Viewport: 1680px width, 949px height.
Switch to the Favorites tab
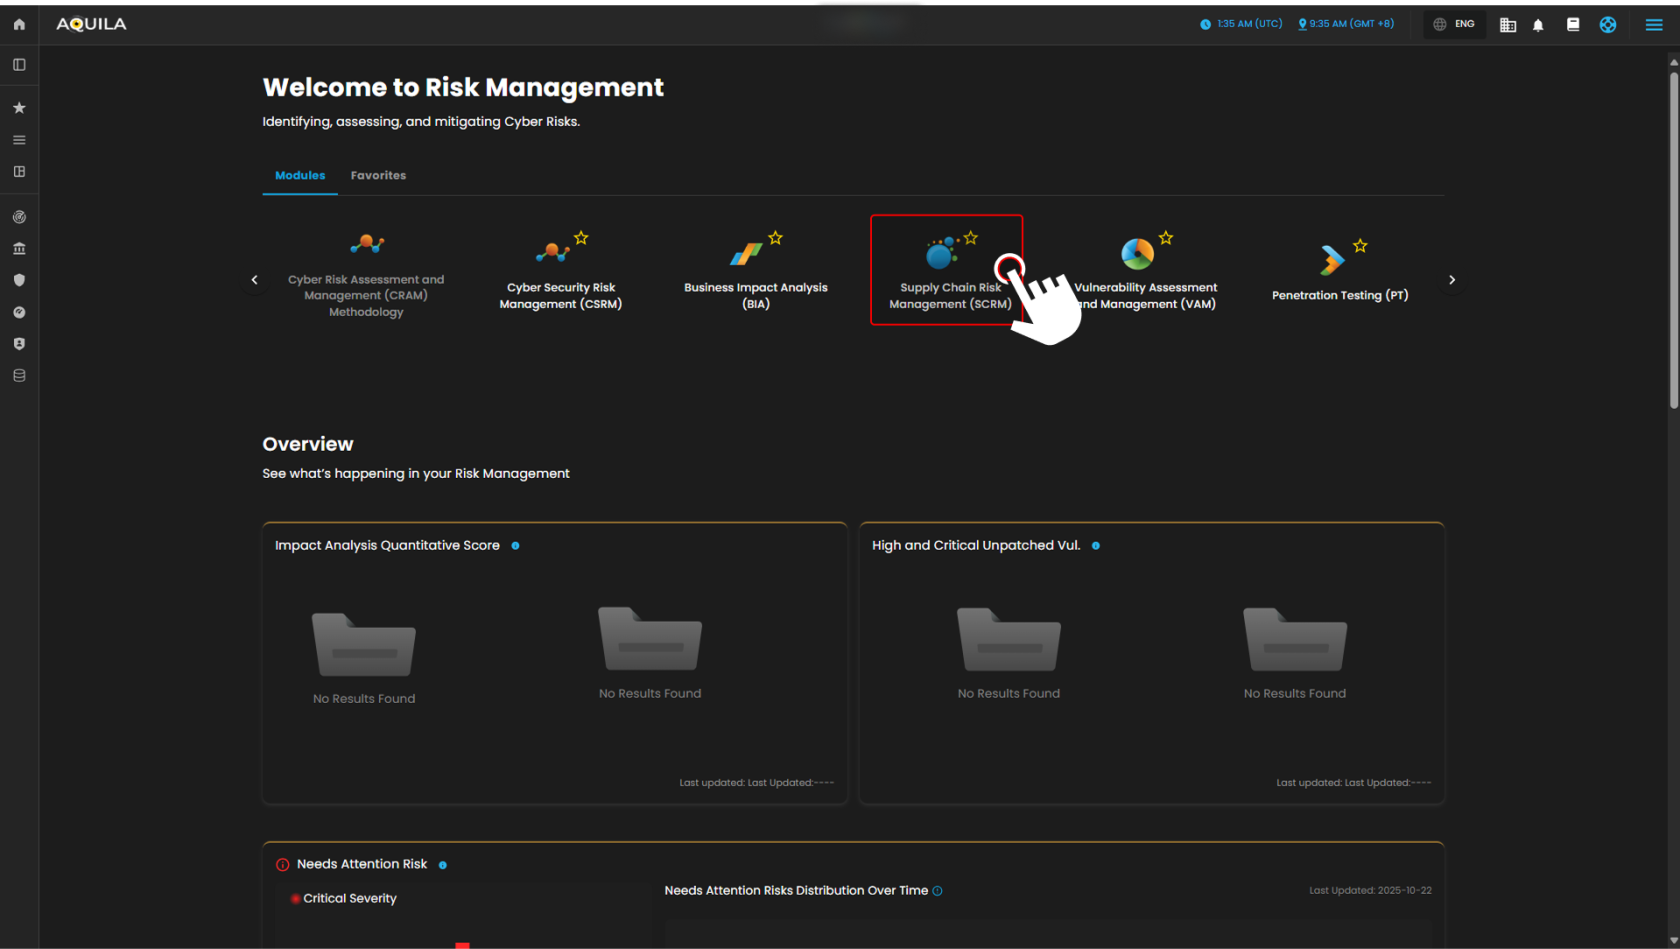(378, 176)
